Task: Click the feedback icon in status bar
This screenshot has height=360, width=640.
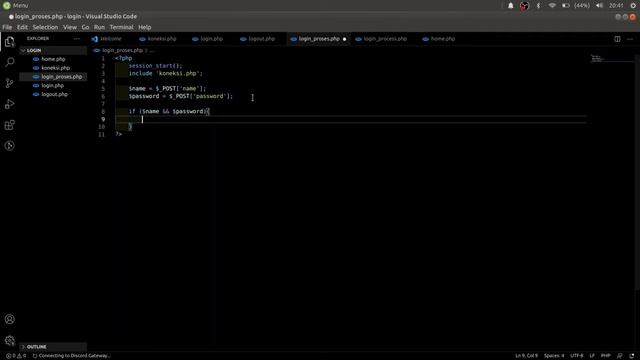Action: click(x=620, y=356)
